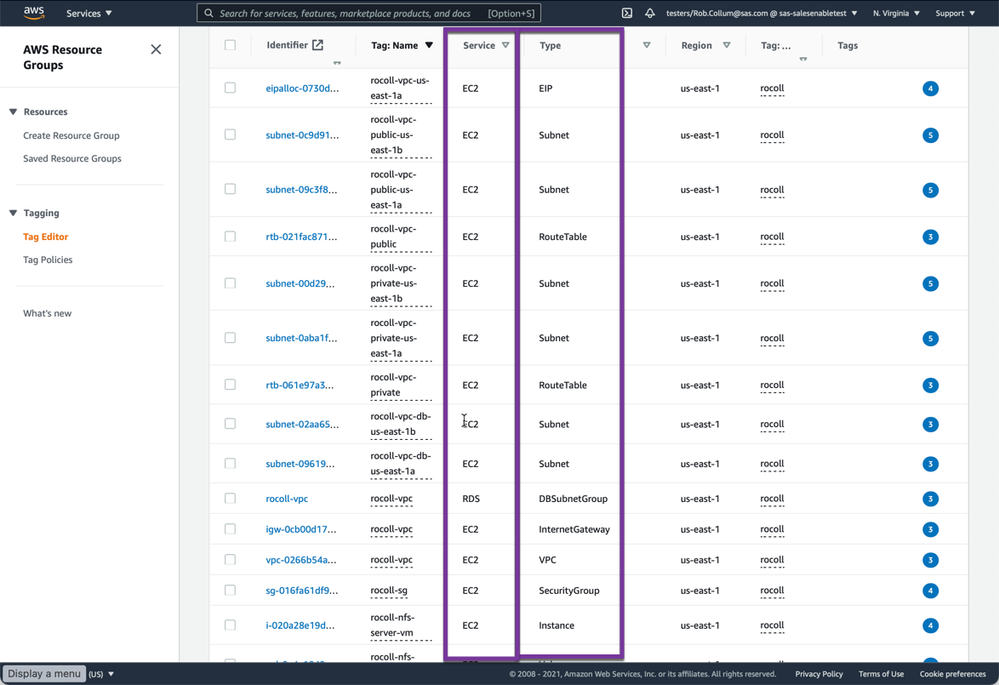This screenshot has width=999, height=685.
Task: Toggle the select-all checkbox in header
Action: 230,45
